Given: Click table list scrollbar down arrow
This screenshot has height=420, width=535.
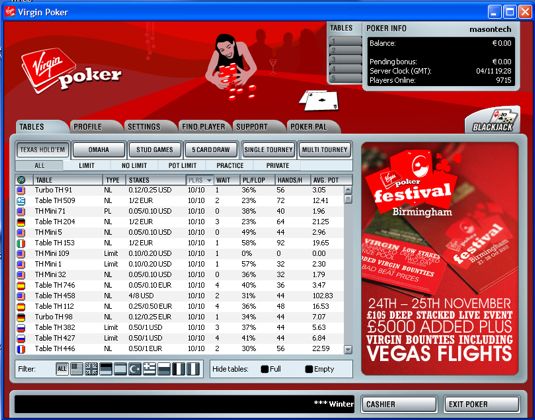Looking at the screenshot, I should (348, 349).
